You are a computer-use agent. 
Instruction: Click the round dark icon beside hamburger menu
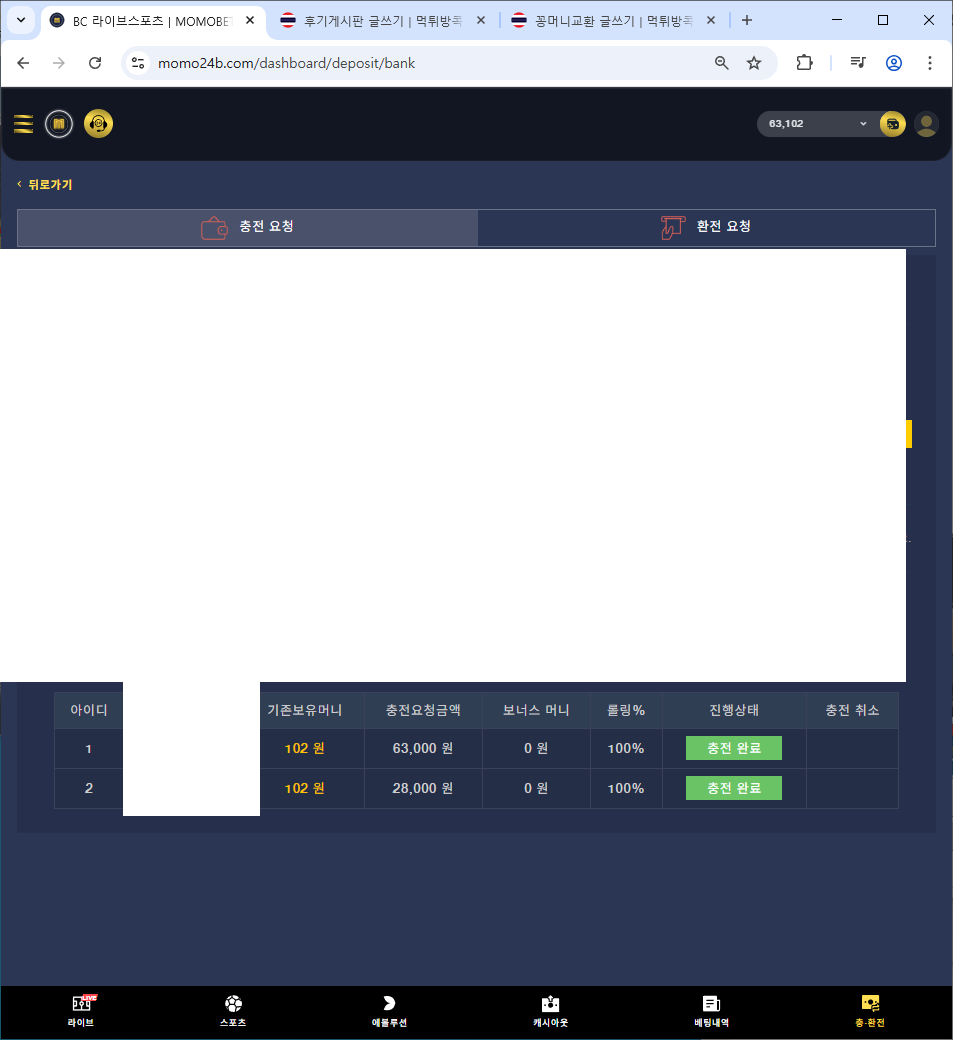click(x=59, y=124)
